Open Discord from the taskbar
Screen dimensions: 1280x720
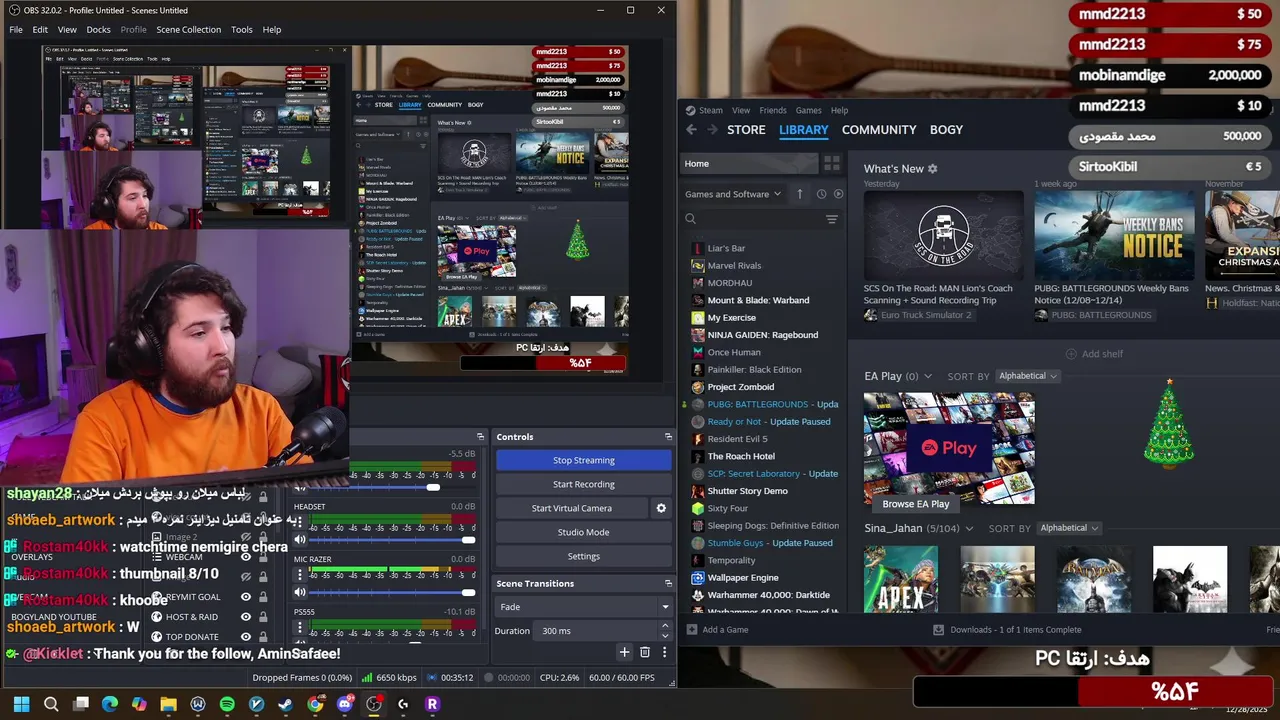345,704
